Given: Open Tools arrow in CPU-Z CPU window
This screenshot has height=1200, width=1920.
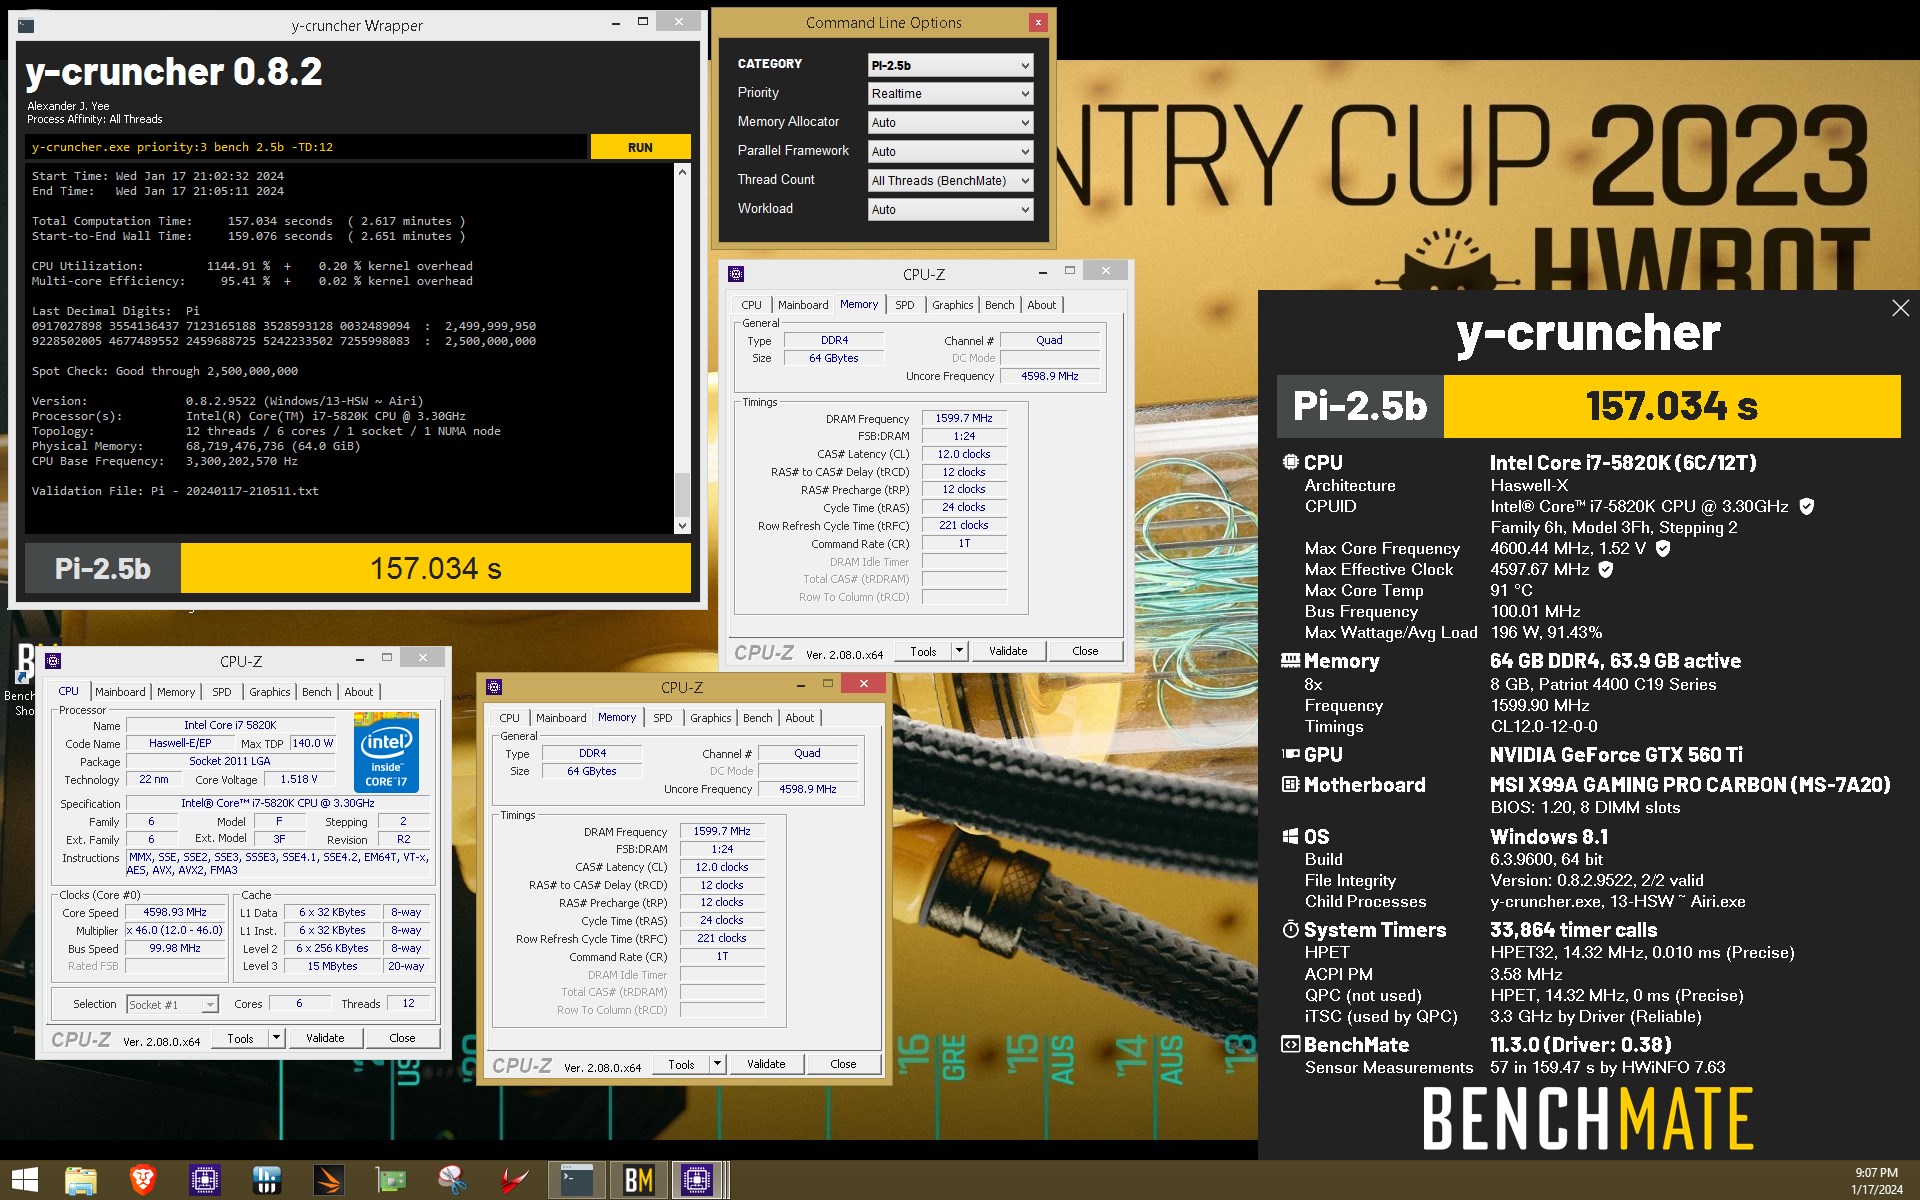Looking at the screenshot, I should click(x=276, y=1038).
